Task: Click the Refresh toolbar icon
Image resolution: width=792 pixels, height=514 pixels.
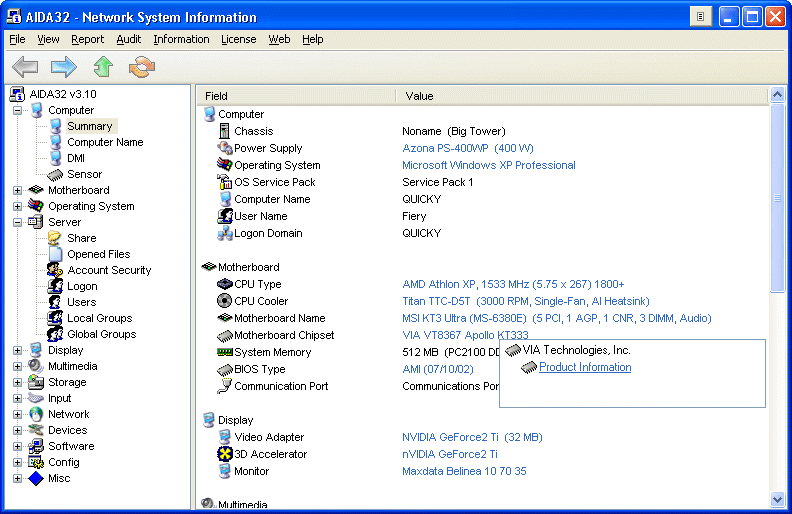Action: (x=141, y=67)
